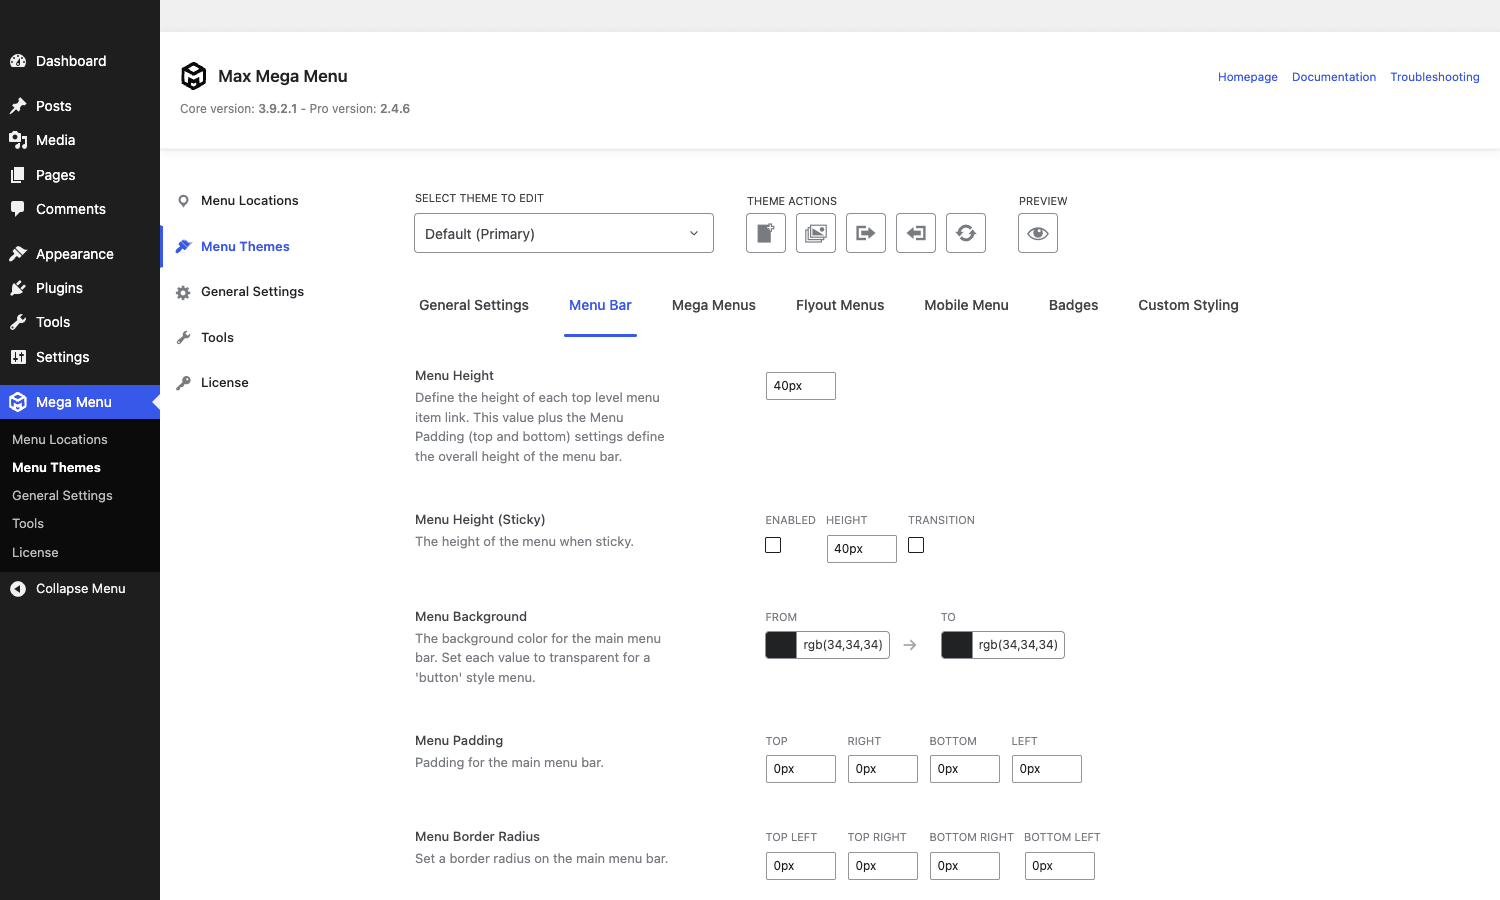Open the Media library in the admin sidebar

[x=80, y=140]
